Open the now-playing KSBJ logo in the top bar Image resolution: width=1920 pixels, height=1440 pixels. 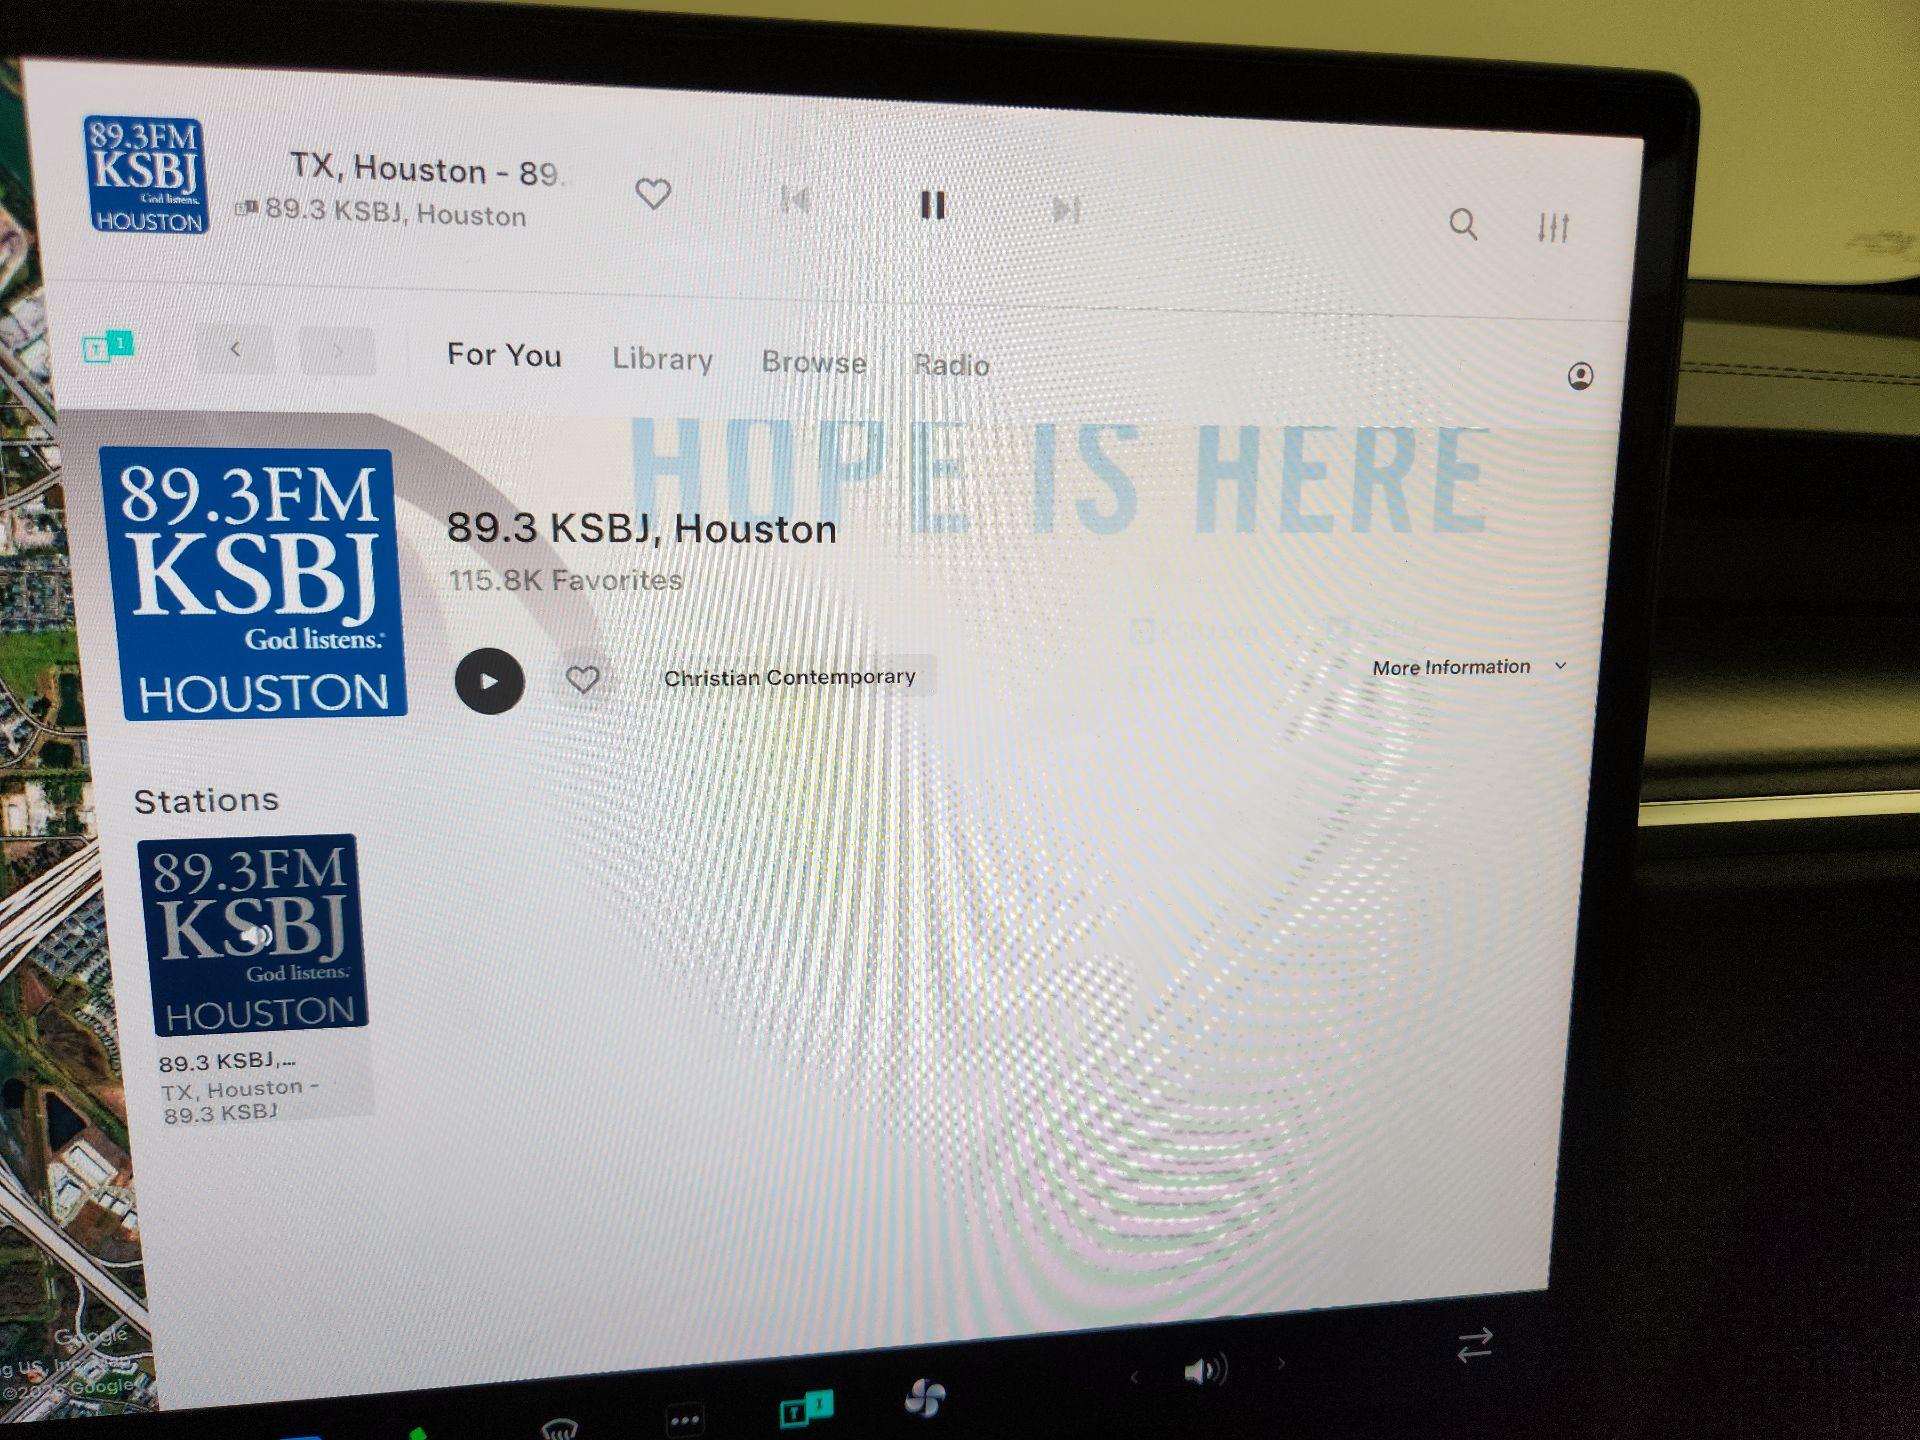[146, 175]
